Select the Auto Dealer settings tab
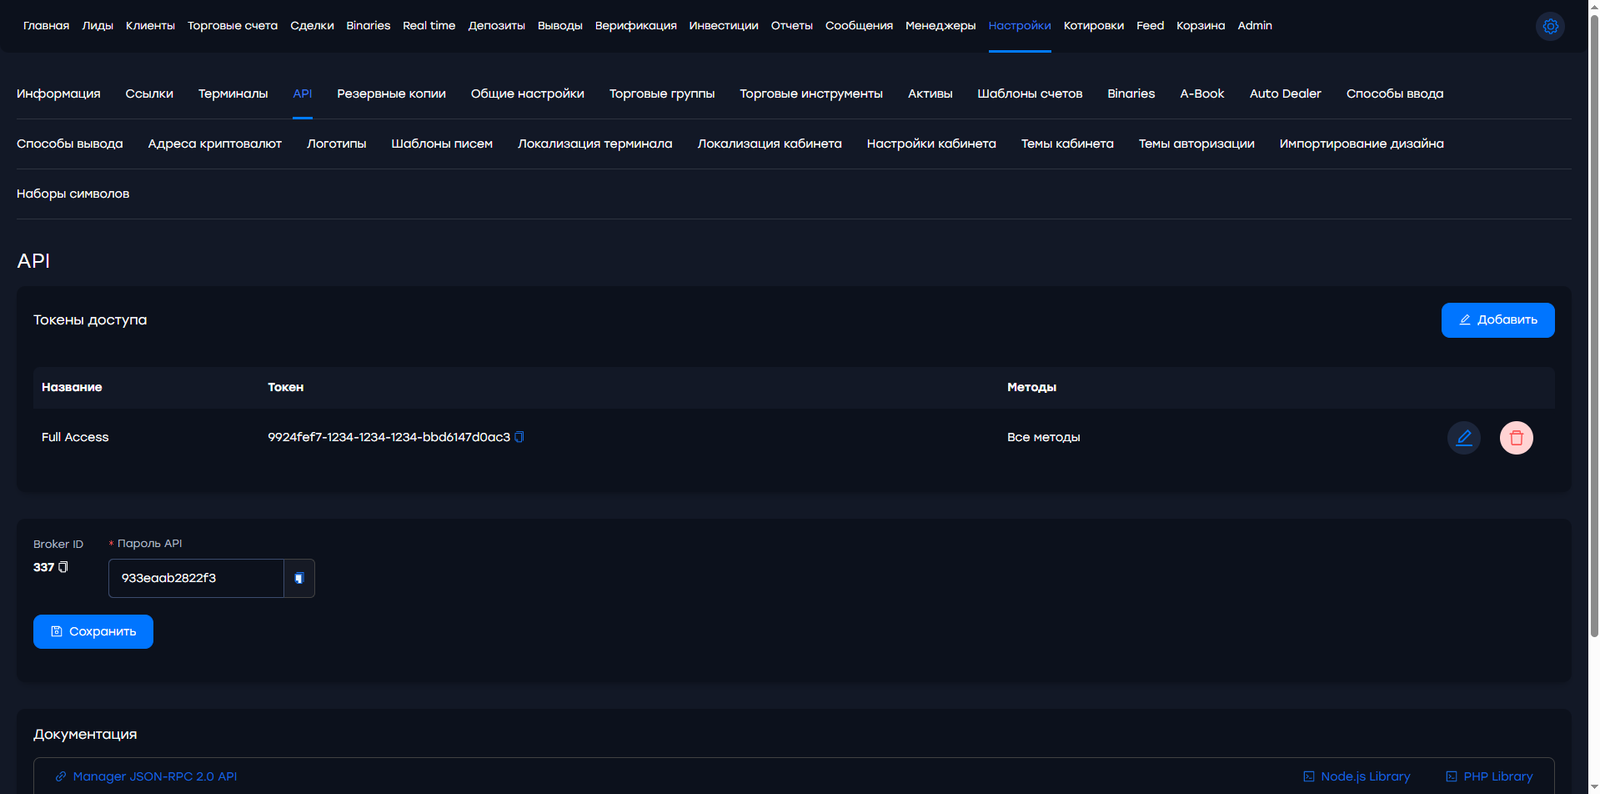Viewport: 1600px width, 794px height. tap(1285, 94)
